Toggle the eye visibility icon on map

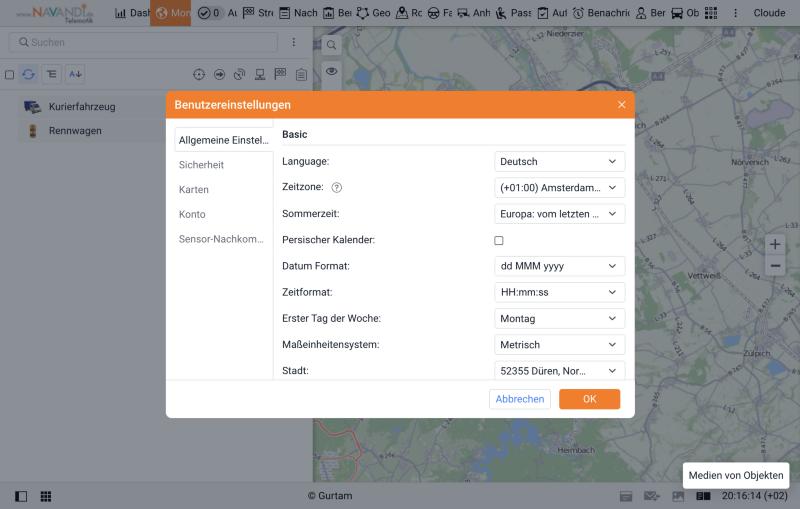coord(331,71)
